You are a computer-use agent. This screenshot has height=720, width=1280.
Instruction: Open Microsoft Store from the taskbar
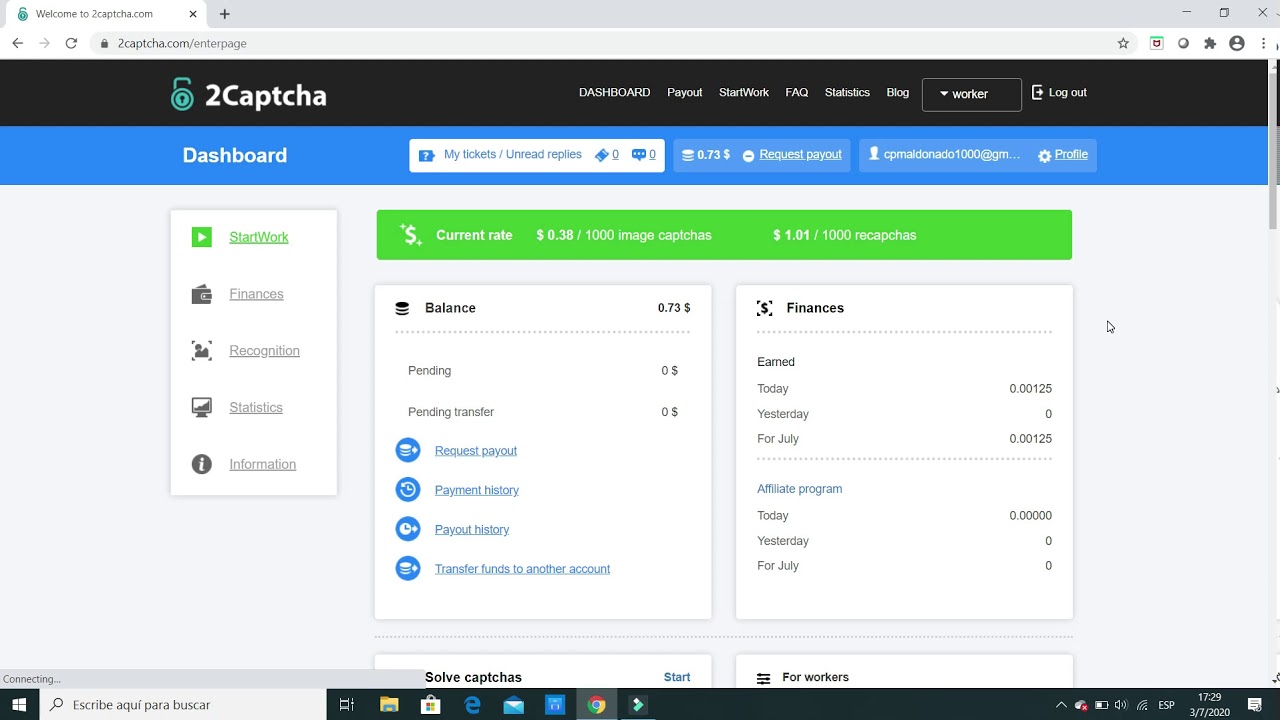(x=431, y=705)
